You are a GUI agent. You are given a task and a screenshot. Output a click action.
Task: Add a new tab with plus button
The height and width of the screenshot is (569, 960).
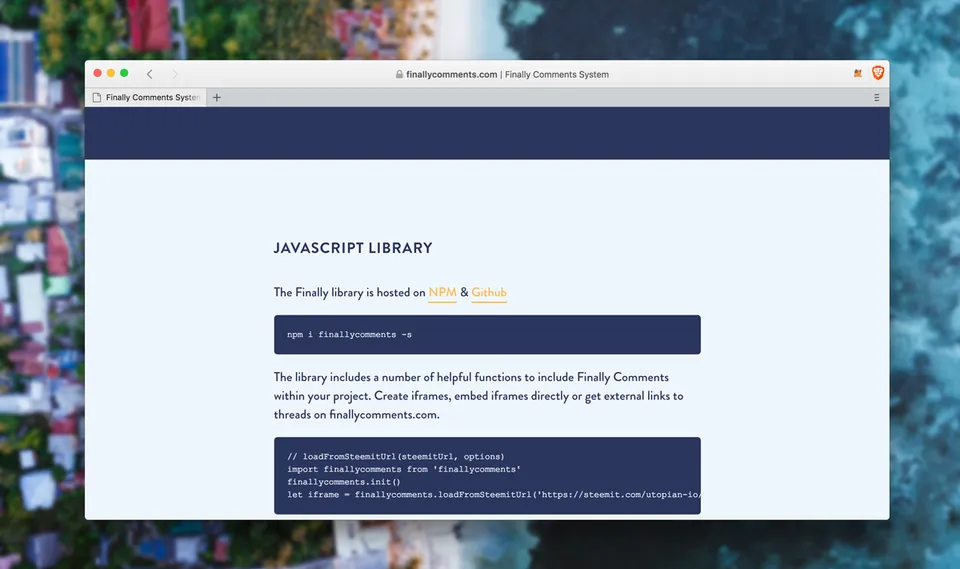(x=217, y=97)
